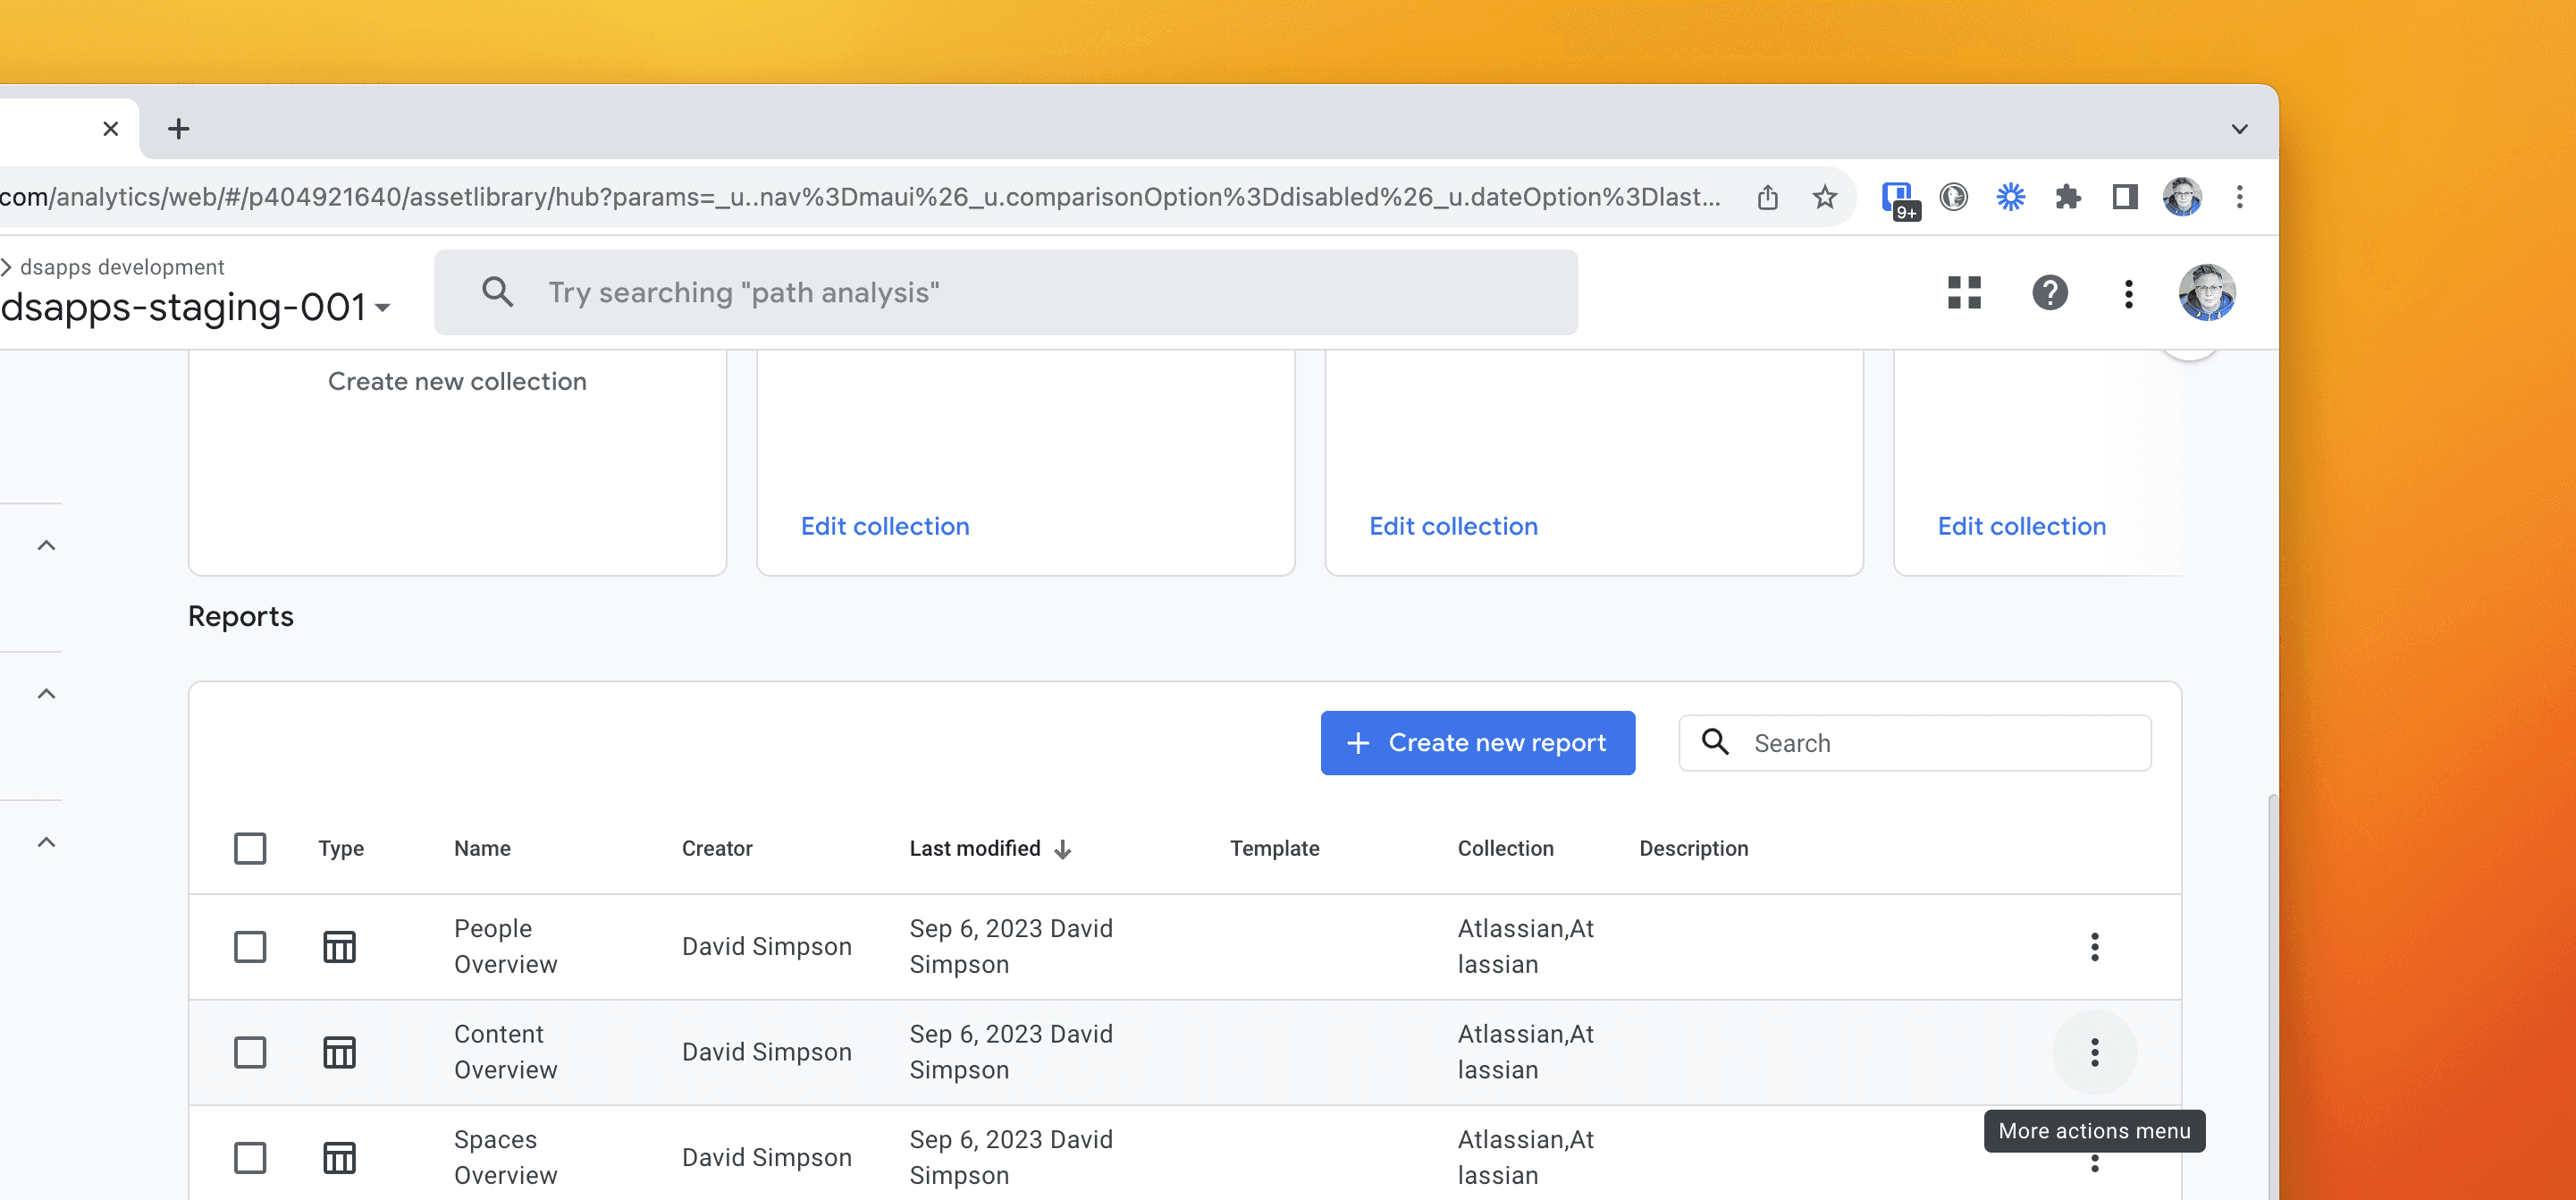The image size is (2576, 1200).
Task: Click the Description column header
Action: tap(1693, 848)
